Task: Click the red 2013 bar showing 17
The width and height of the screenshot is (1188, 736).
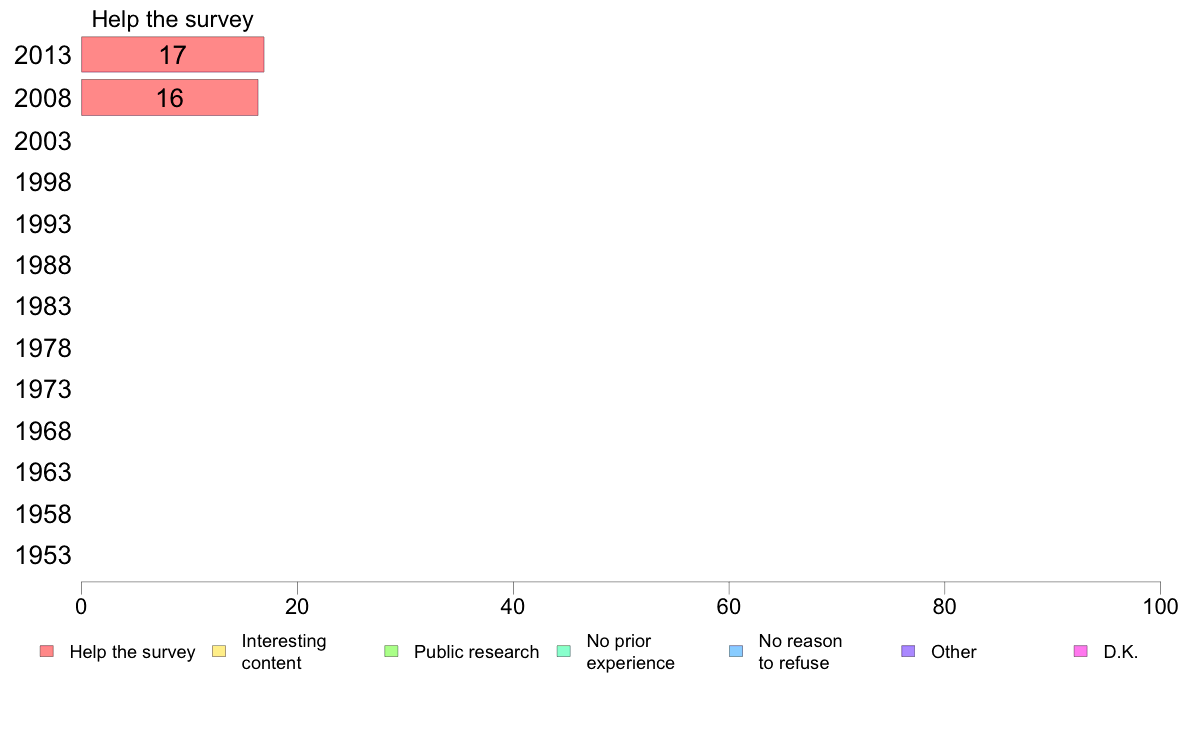Action: (173, 55)
